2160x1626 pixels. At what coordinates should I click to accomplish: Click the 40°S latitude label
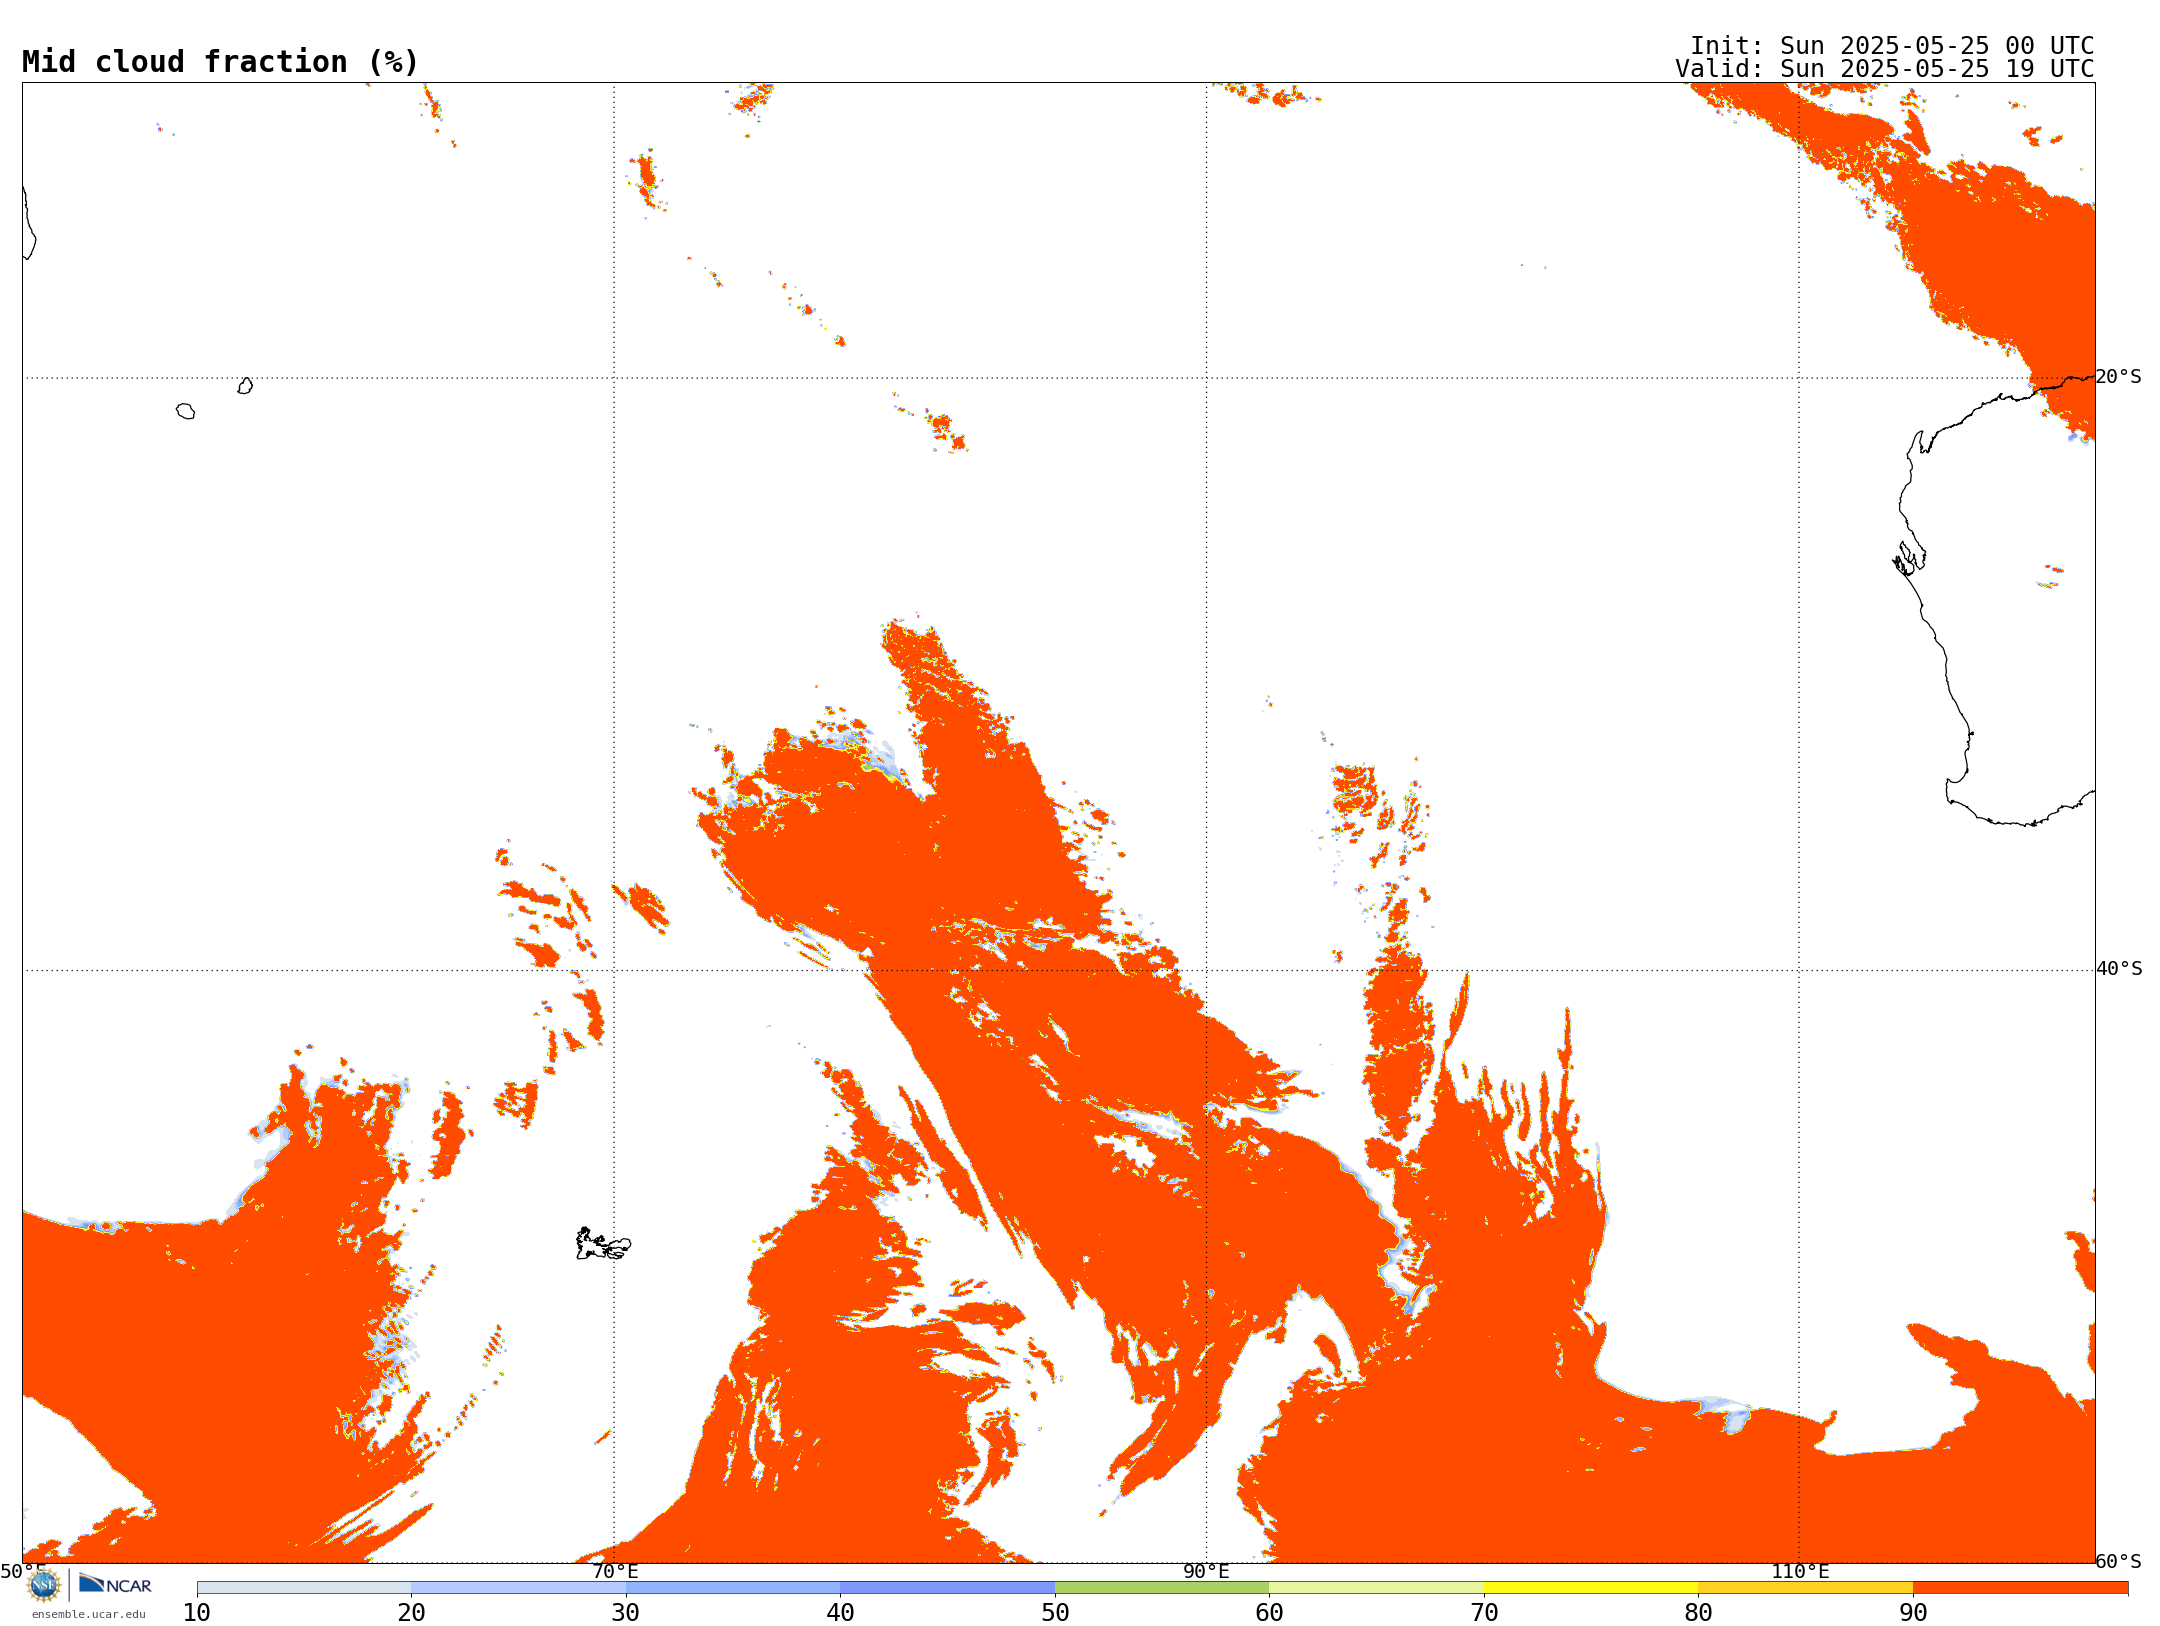coord(2119,969)
